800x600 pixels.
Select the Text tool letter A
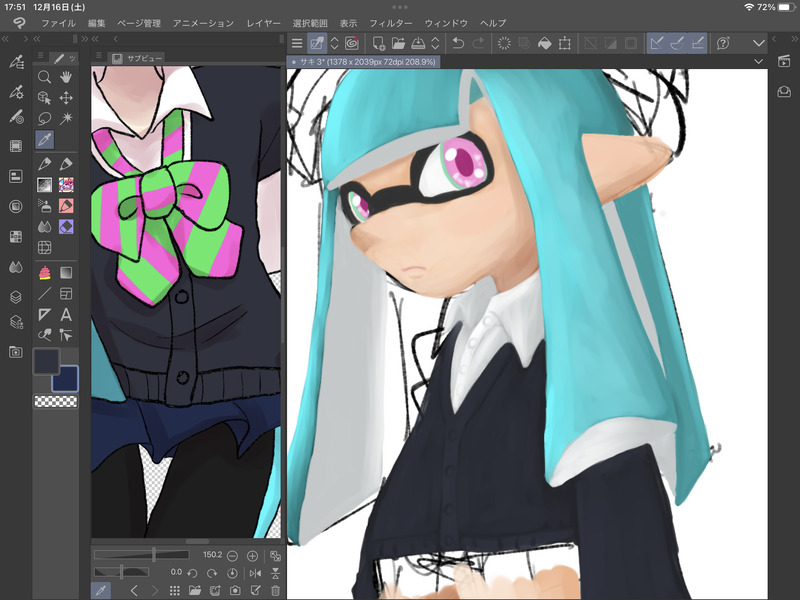[x=66, y=314]
